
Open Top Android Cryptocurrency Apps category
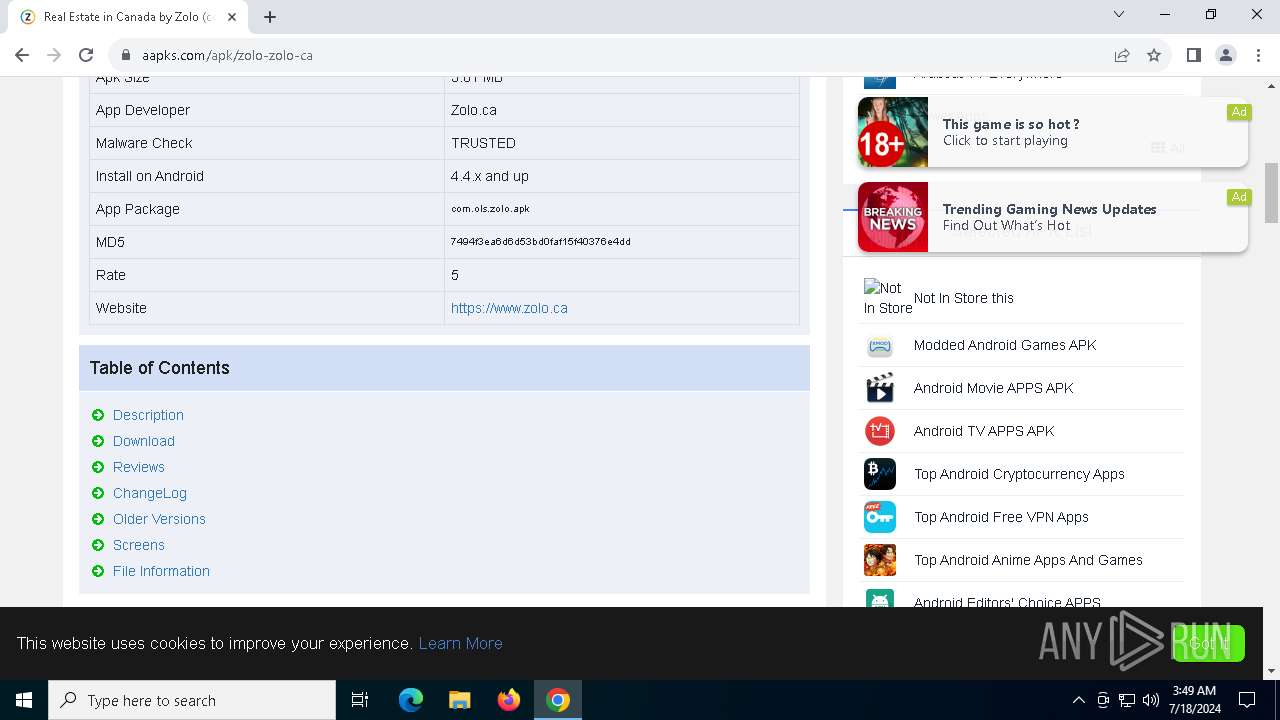click(1019, 474)
